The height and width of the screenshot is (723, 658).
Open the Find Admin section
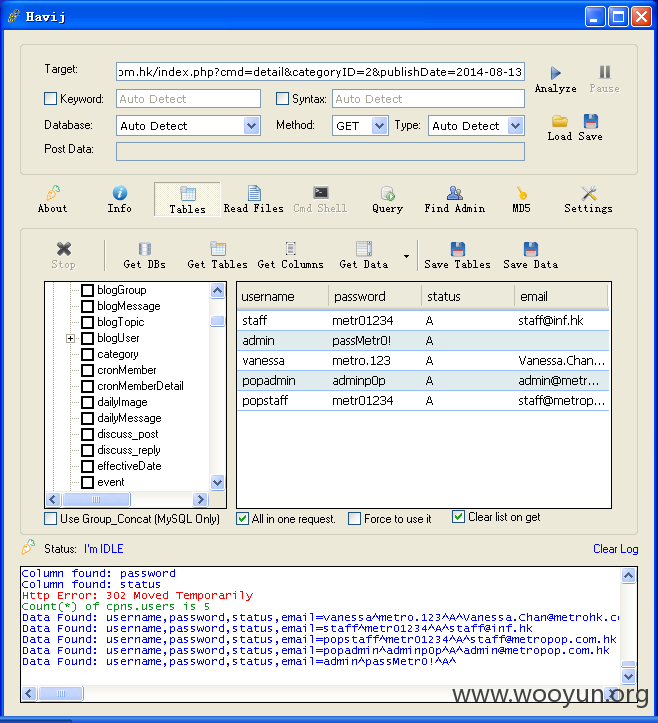pos(455,199)
